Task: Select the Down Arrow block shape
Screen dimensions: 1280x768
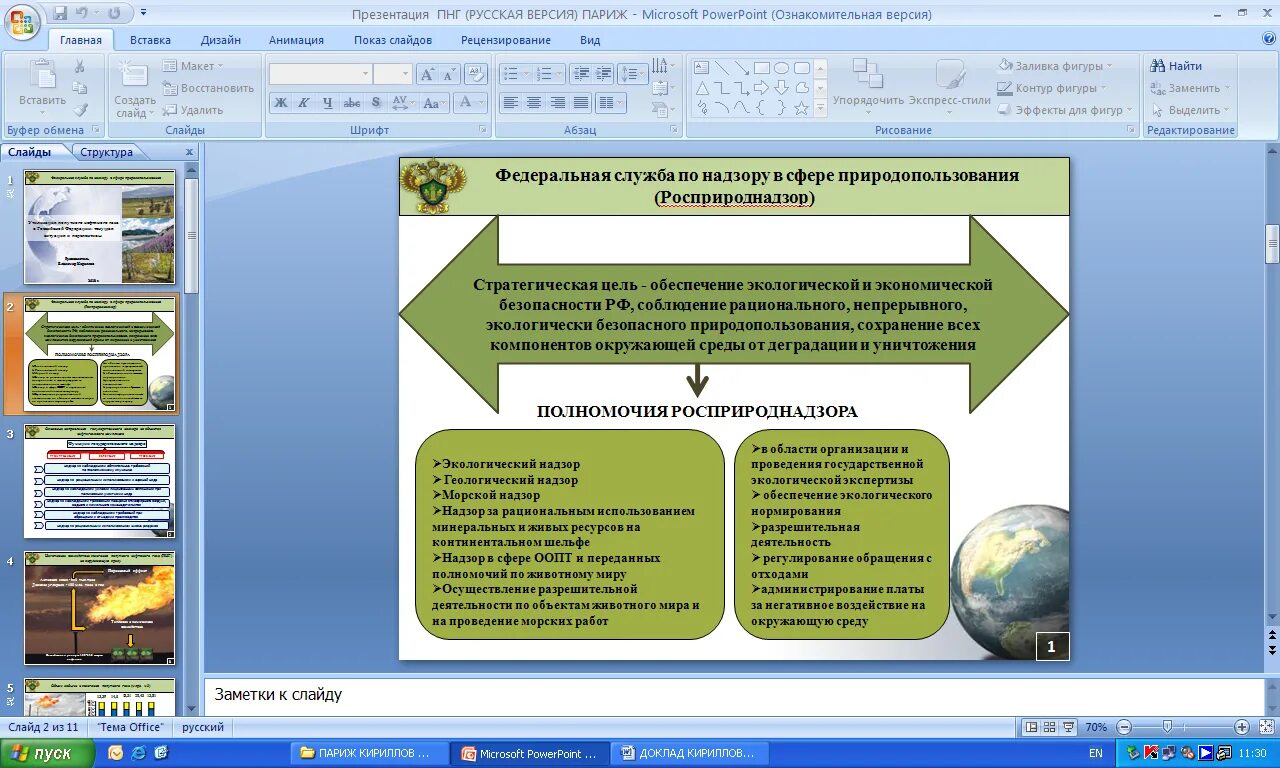Action: tap(781, 88)
